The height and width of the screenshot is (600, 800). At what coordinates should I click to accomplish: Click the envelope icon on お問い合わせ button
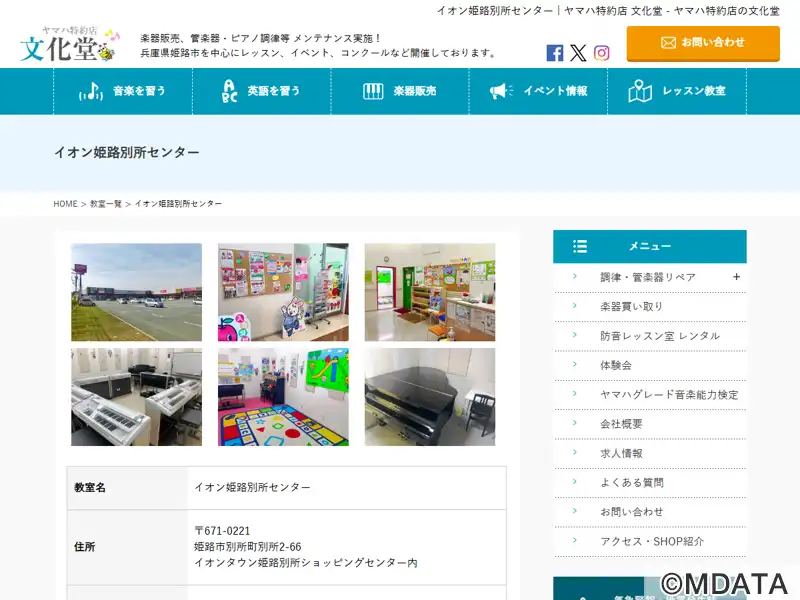point(668,43)
